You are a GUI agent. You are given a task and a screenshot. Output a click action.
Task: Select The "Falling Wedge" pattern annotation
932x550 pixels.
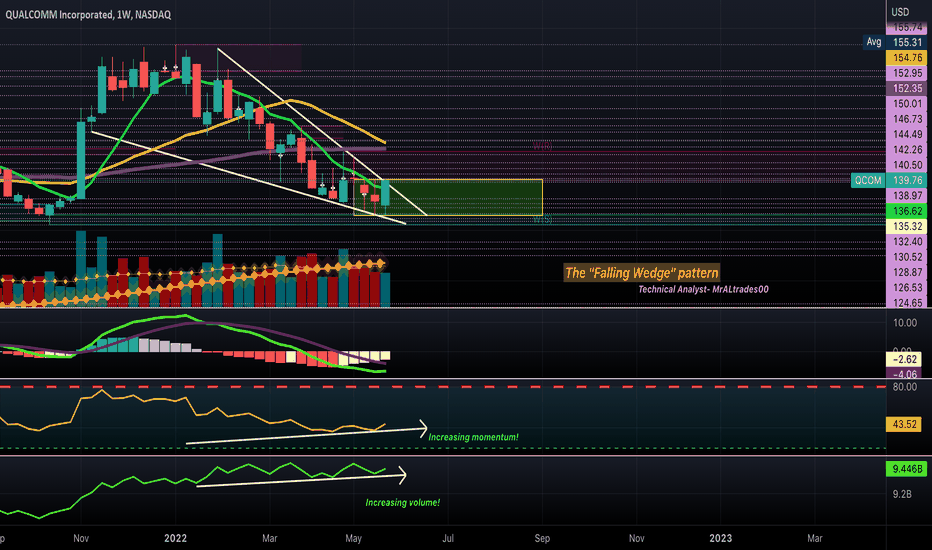641,273
